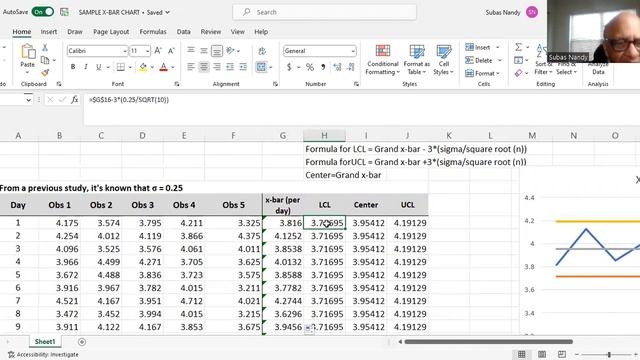Open the Help tab
This screenshot has height=360, width=640.
coord(261,31)
